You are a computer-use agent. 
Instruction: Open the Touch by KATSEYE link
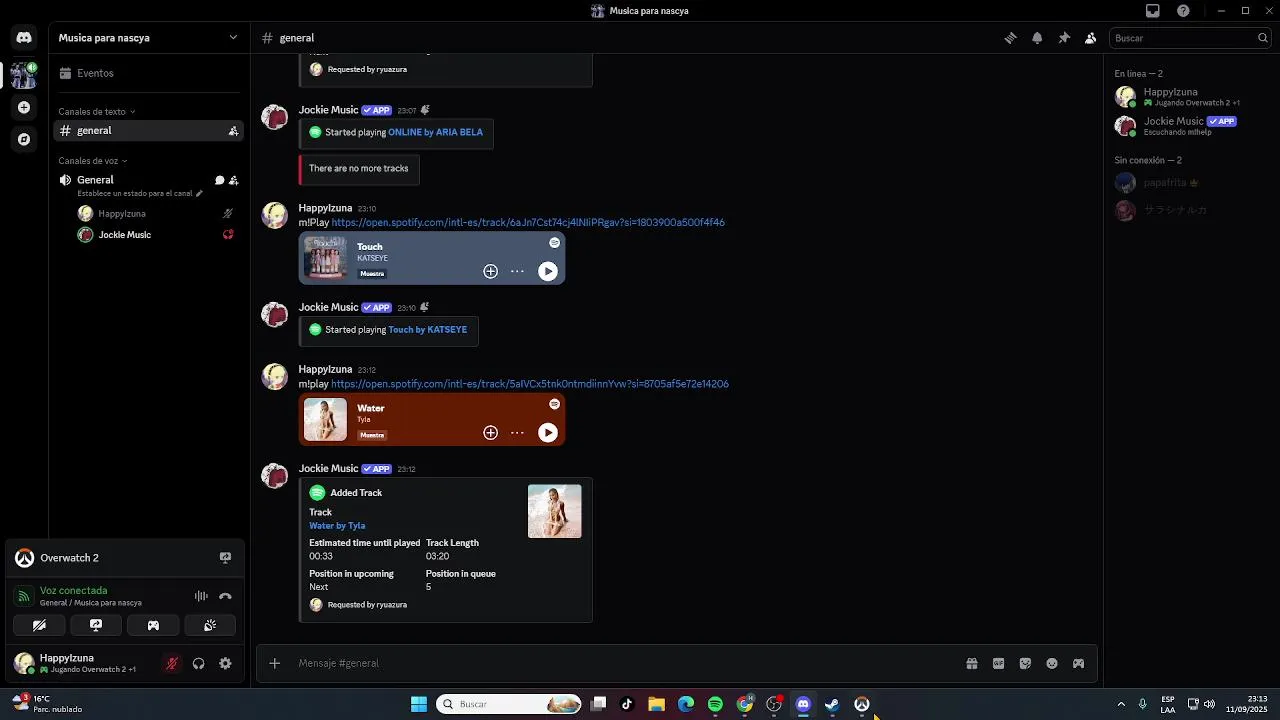tap(427, 330)
